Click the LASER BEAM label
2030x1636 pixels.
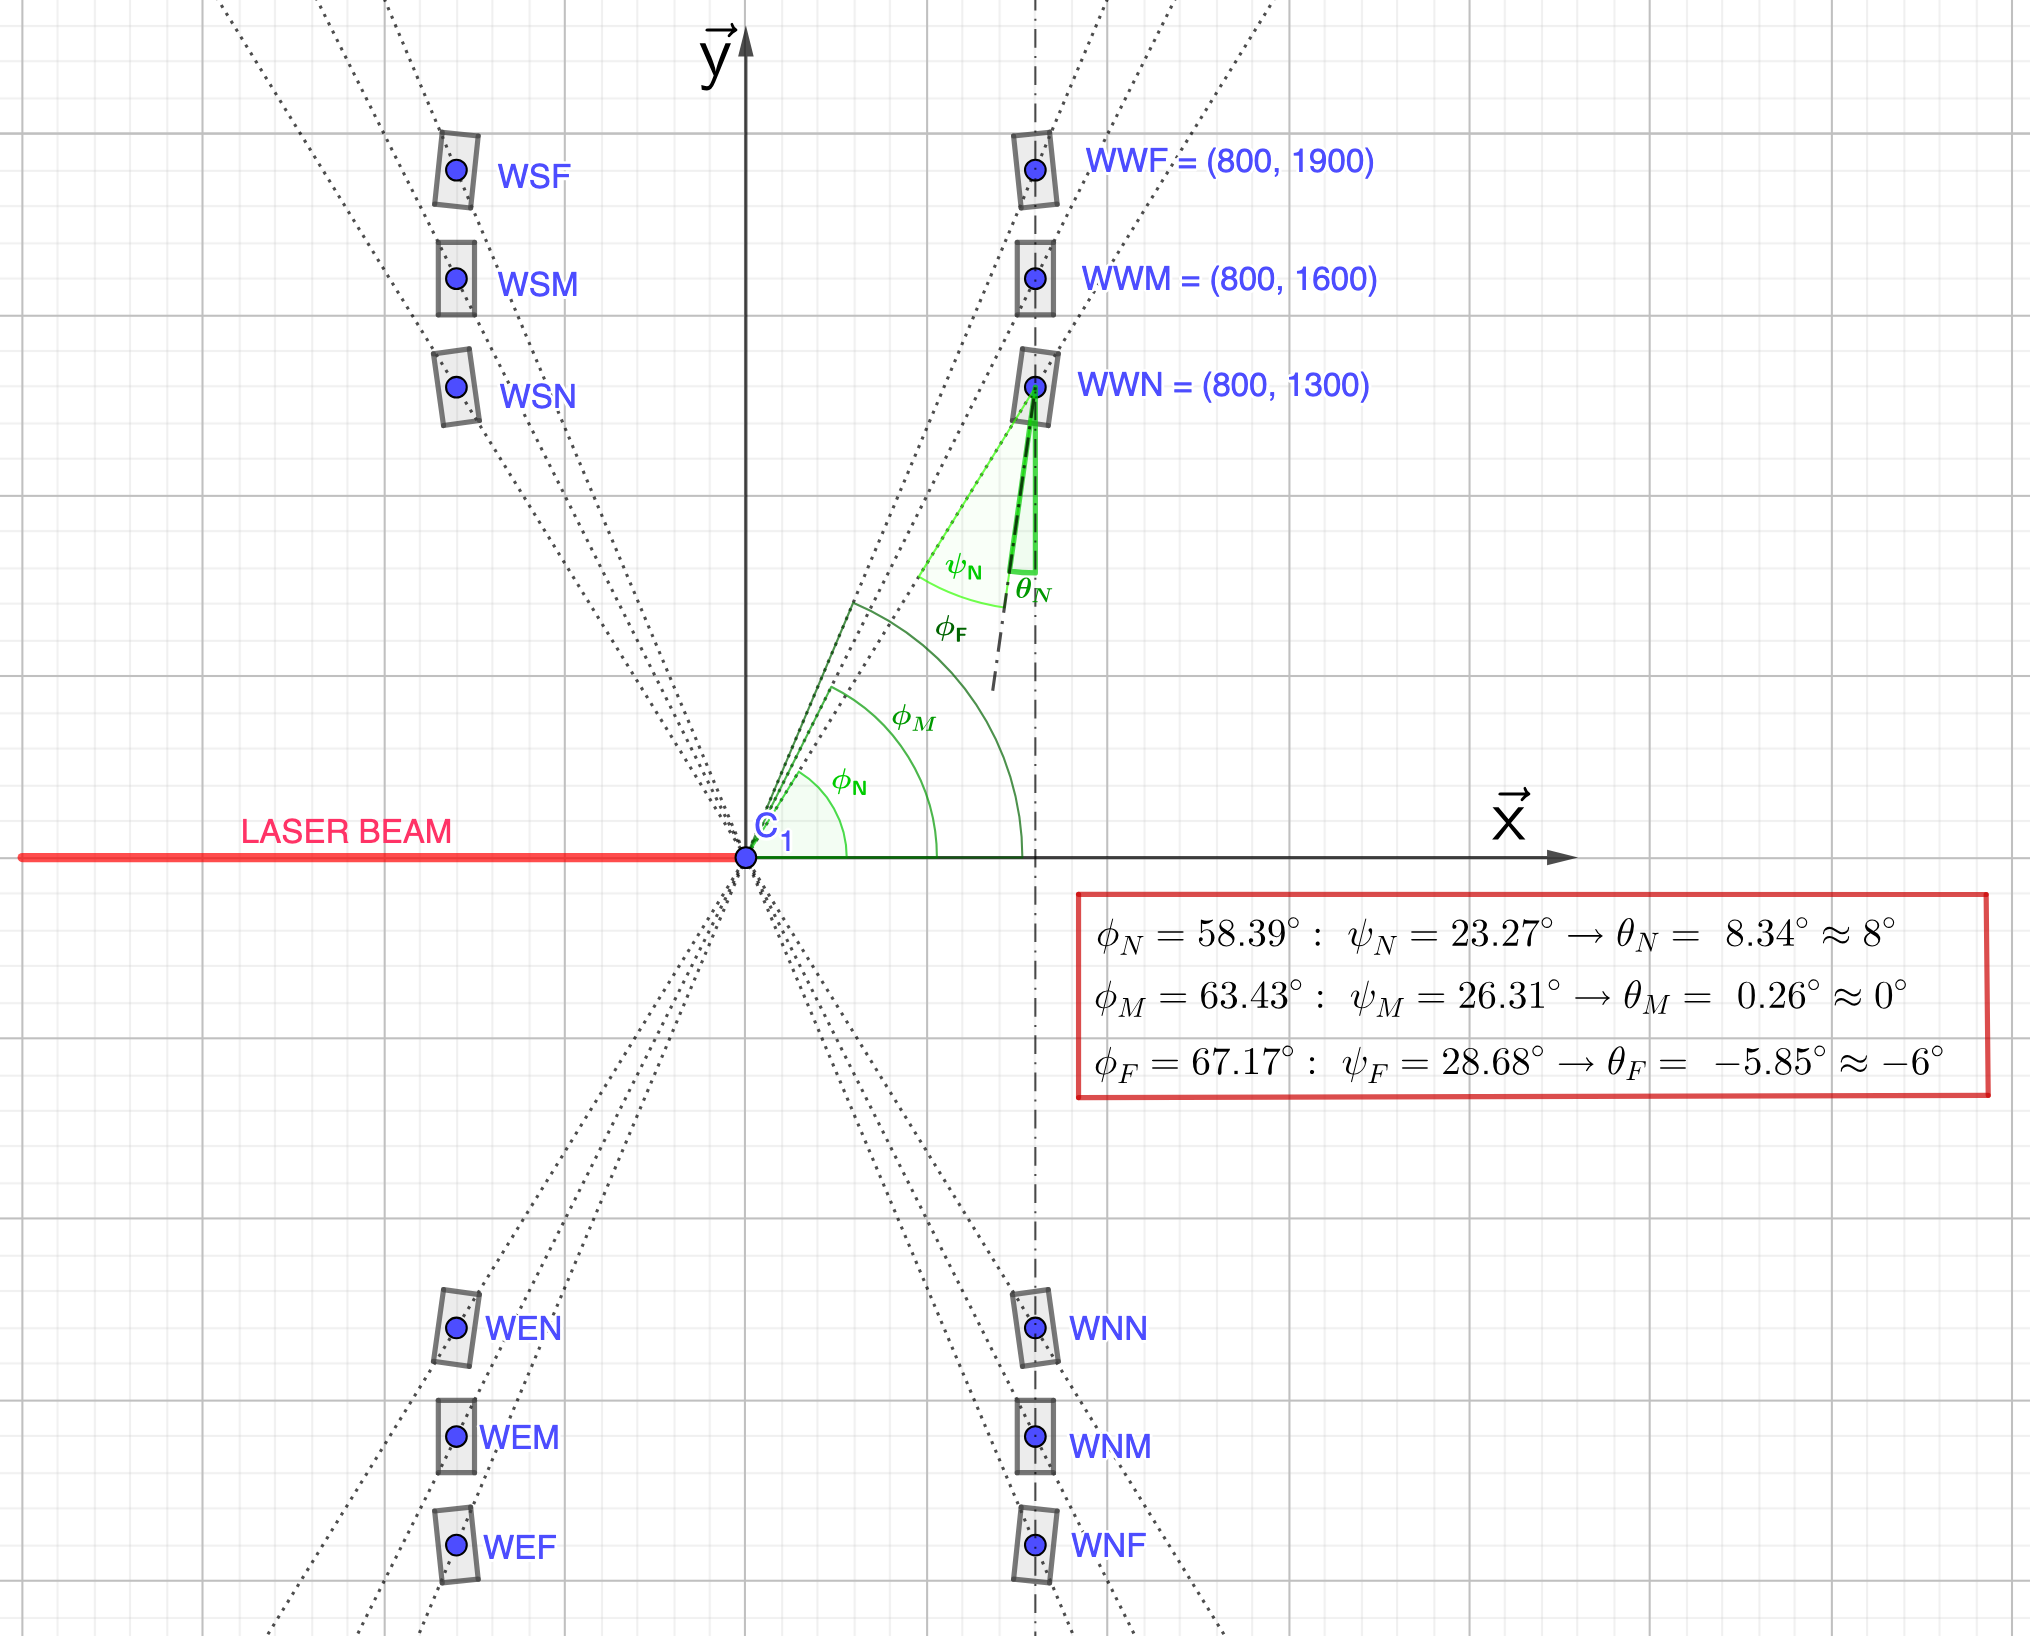tap(346, 831)
